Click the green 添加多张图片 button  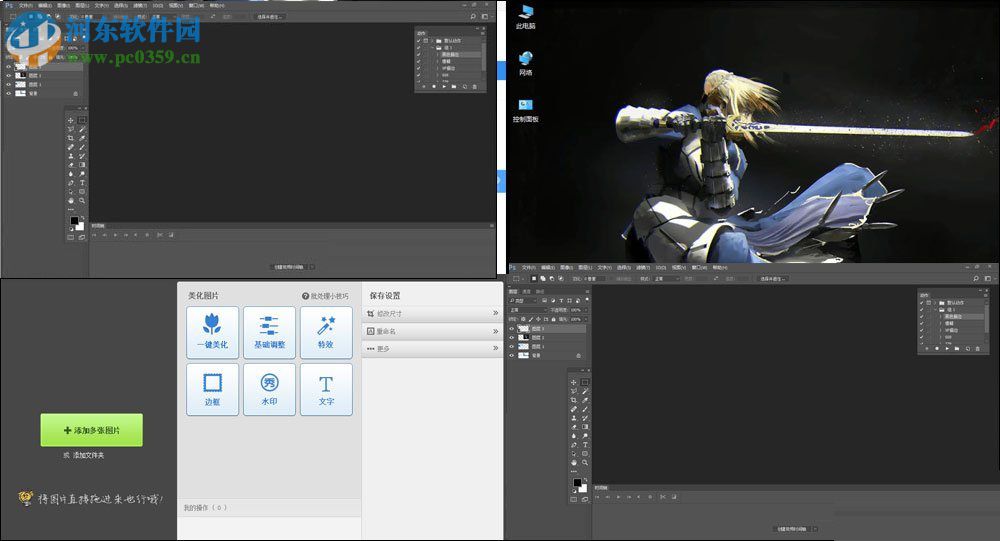(x=91, y=430)
